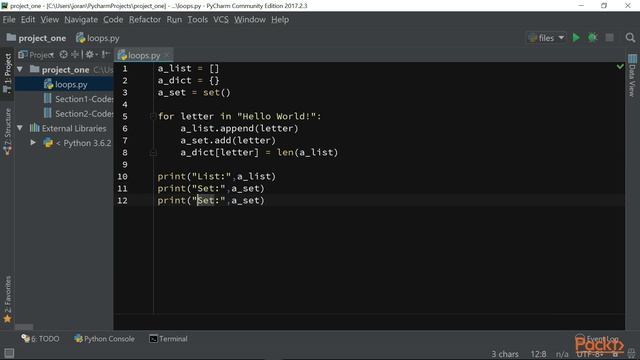The height and width of the screenshot is (360, 640).
Task: Click Section2-Code file icon in project tree
Action: coord(48,113)
